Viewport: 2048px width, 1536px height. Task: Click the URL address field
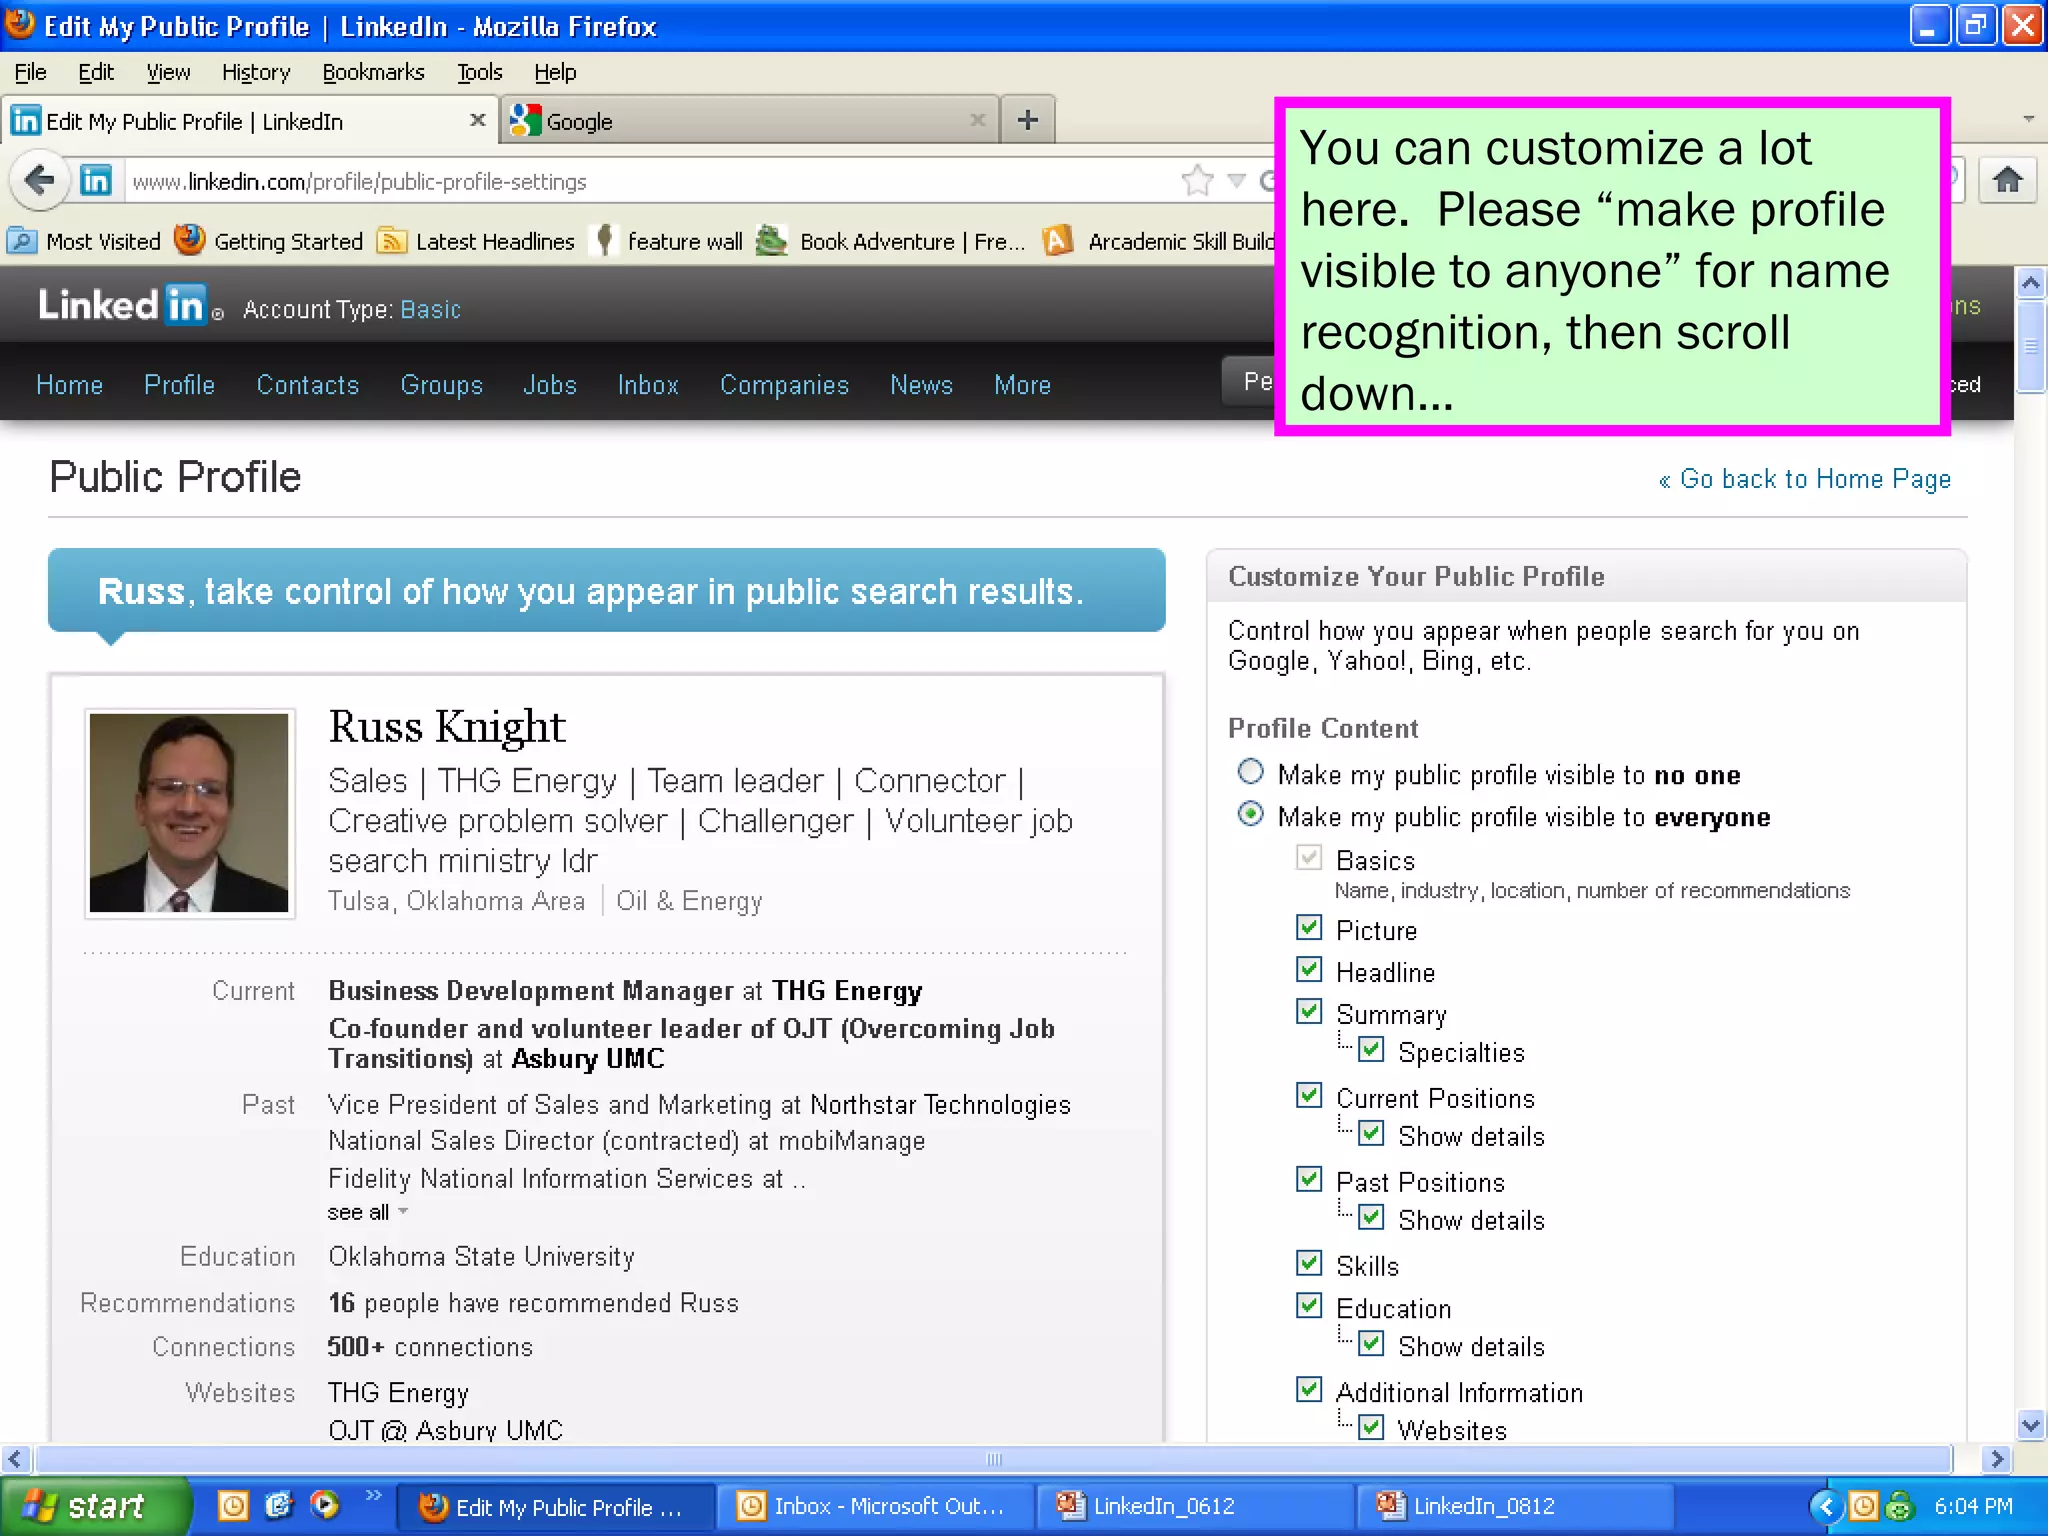click(650, 181)
